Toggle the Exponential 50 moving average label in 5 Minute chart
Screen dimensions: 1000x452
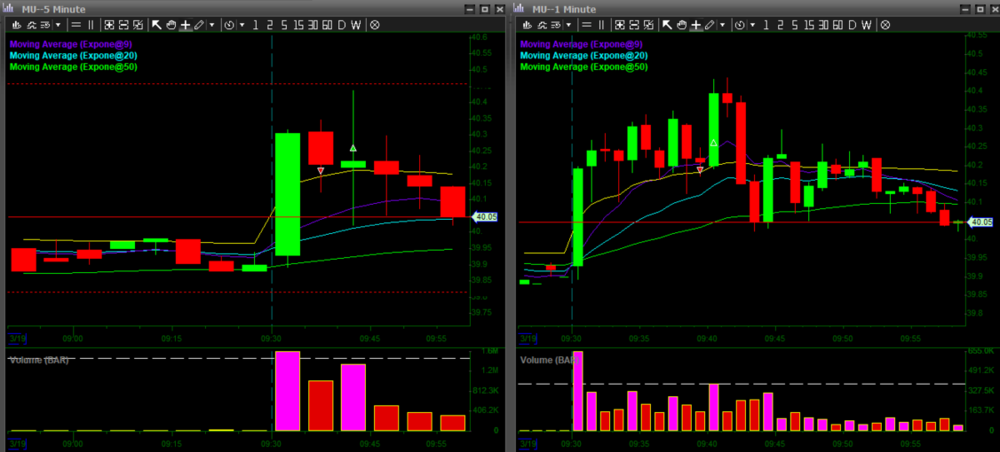(x=73, y=67)
